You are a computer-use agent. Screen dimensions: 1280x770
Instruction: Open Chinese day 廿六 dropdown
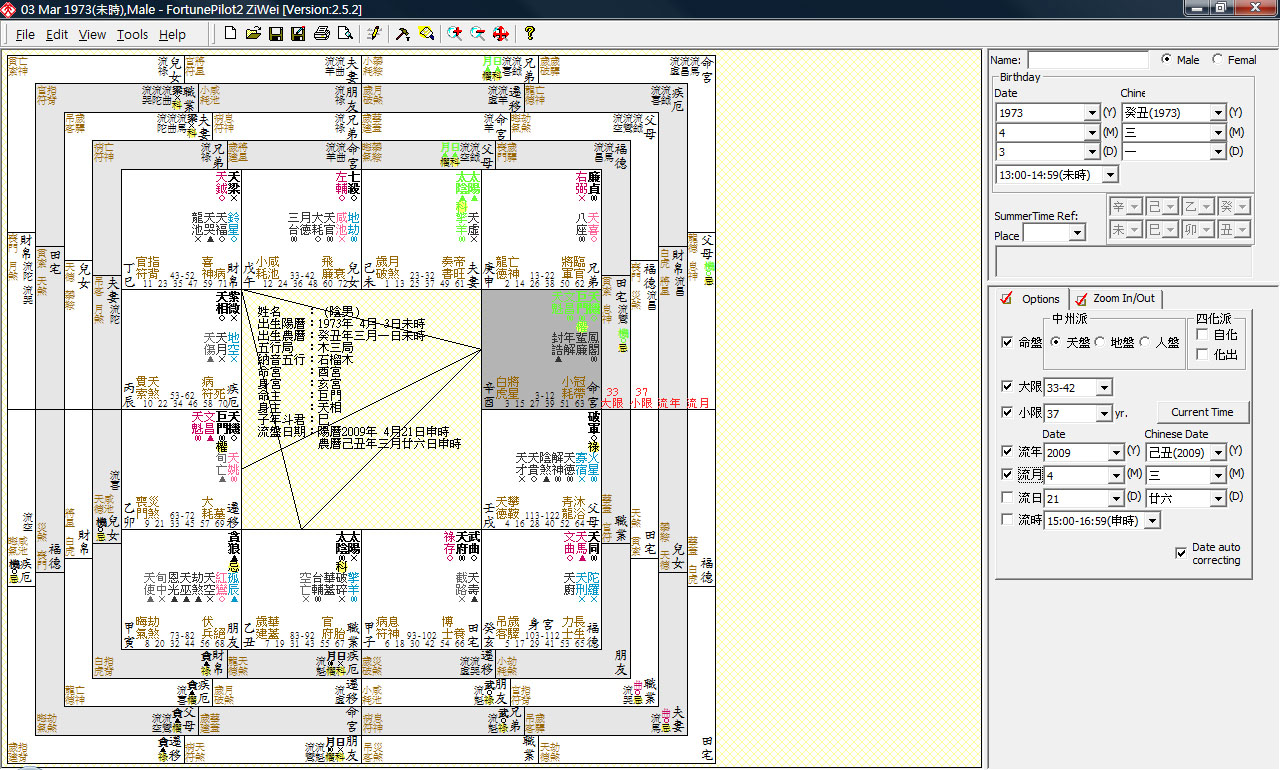point(1217,498)
